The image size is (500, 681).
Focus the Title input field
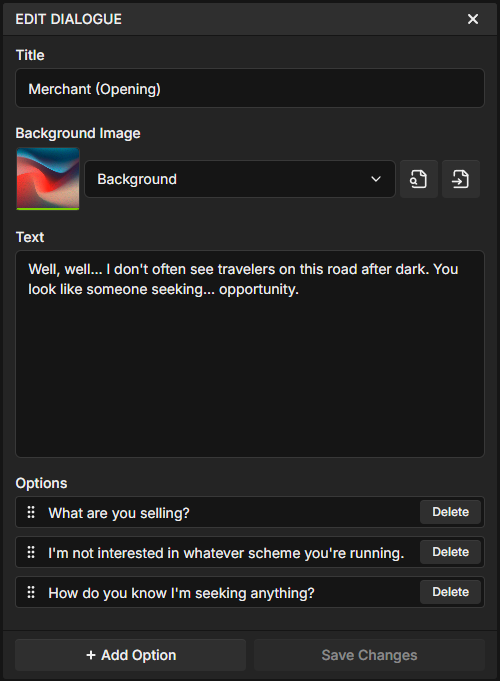[250, 88]
